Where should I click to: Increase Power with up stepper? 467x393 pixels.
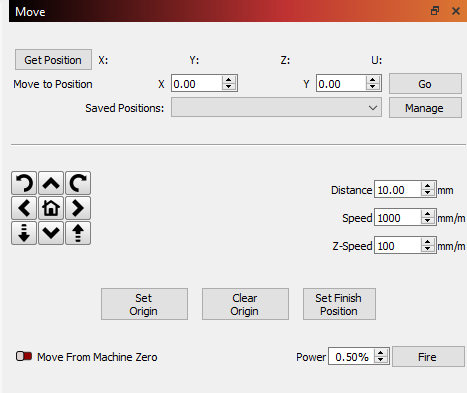coord(381,352)
